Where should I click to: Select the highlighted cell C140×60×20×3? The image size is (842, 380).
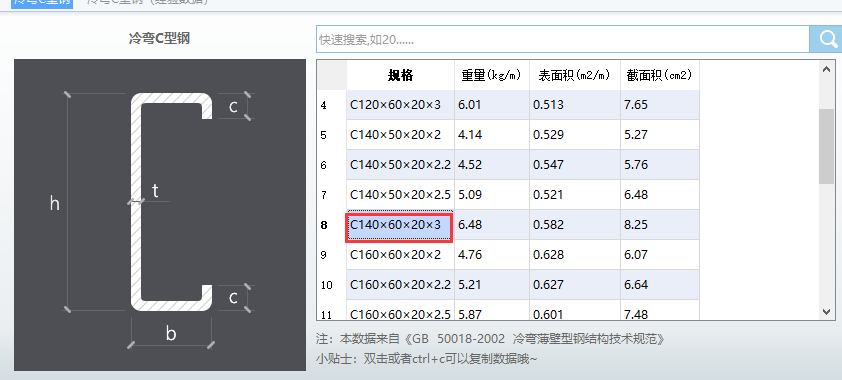click(x=400, y=225)
